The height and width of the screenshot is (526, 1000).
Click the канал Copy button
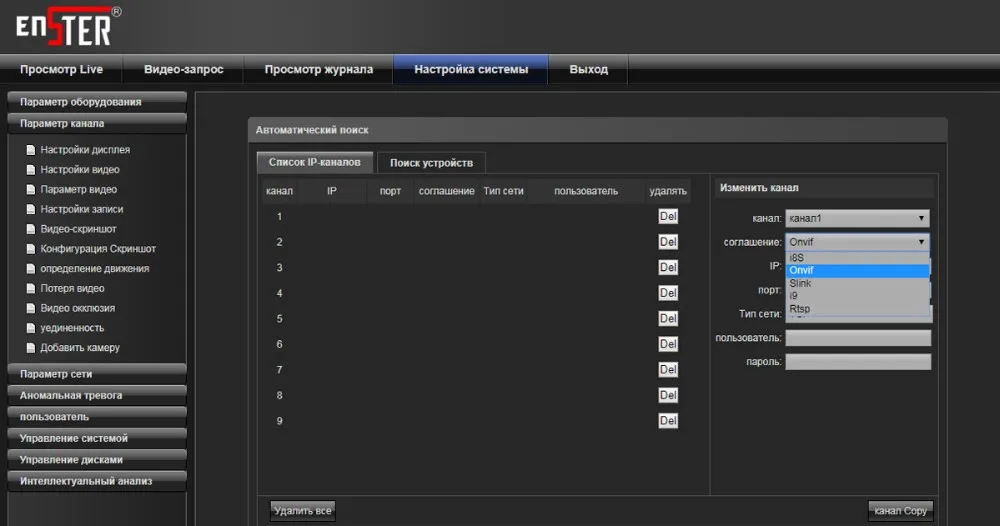[x=901, y=511]
